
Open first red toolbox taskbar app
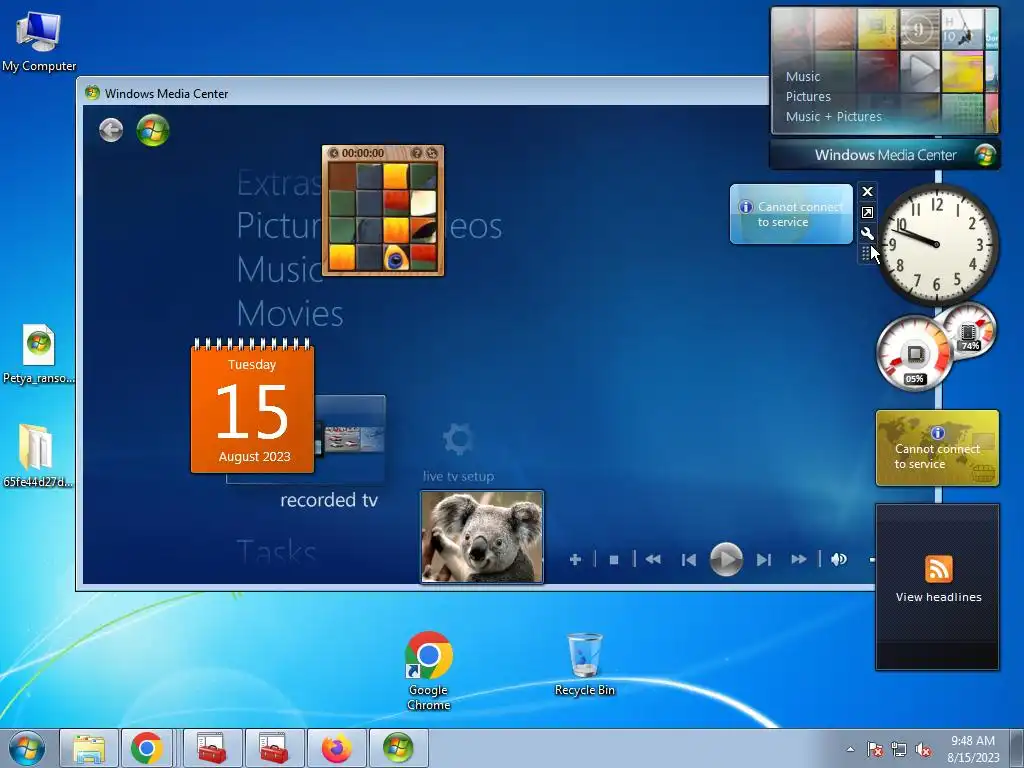pyautogui.click(x=211, y=748)
